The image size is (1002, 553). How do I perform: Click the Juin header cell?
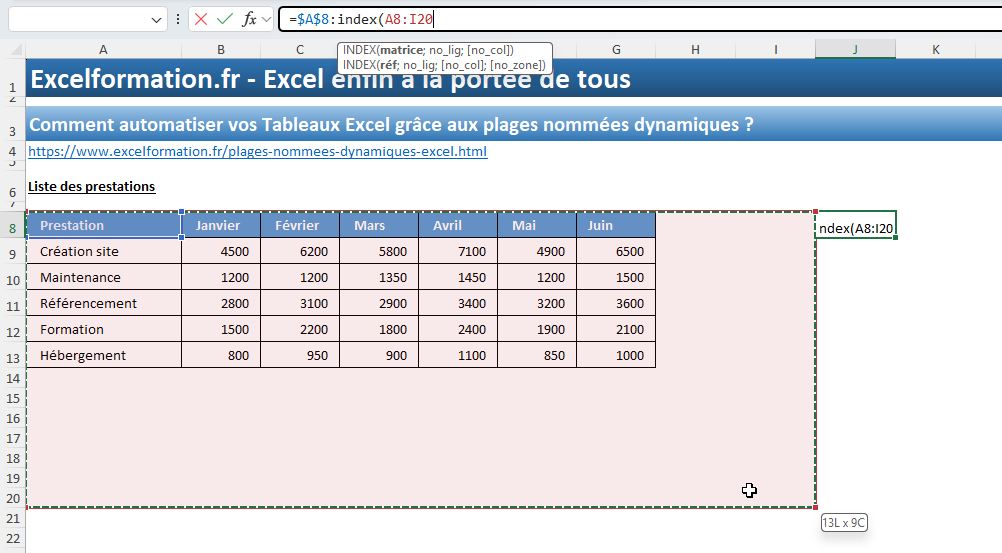click(616, 225)
